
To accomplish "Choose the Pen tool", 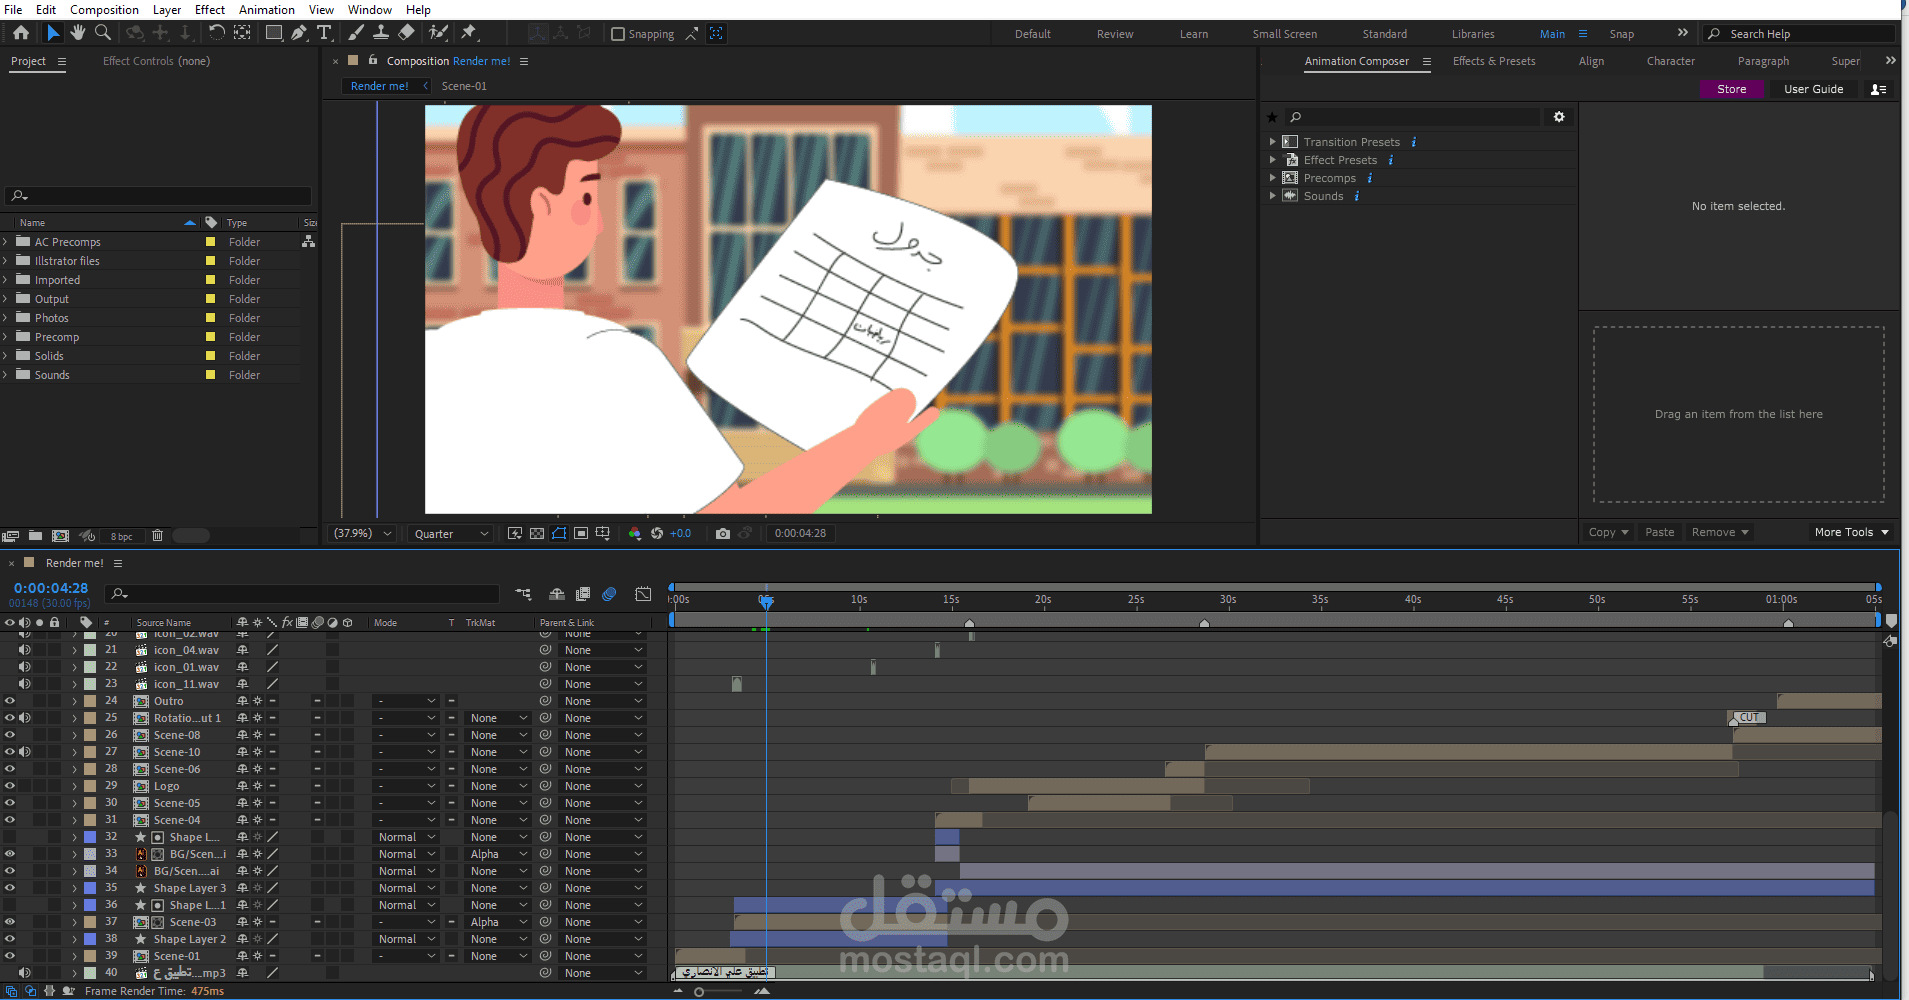I will coord(299,33).
